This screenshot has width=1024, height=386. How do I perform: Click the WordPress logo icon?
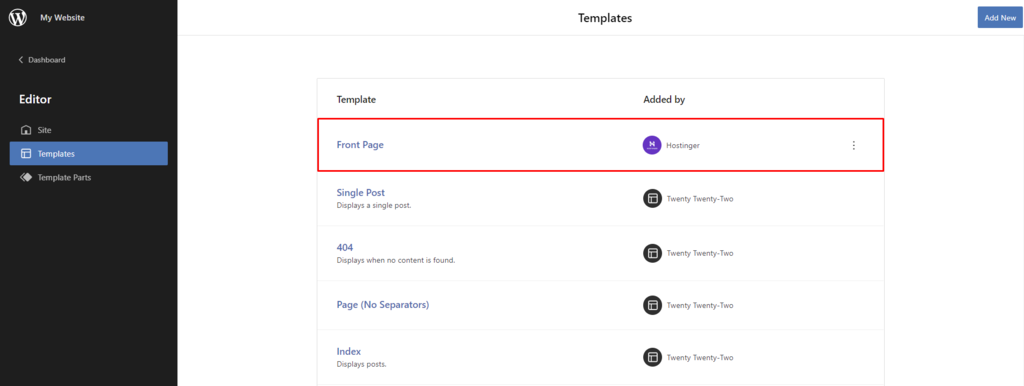coord(18,18)
